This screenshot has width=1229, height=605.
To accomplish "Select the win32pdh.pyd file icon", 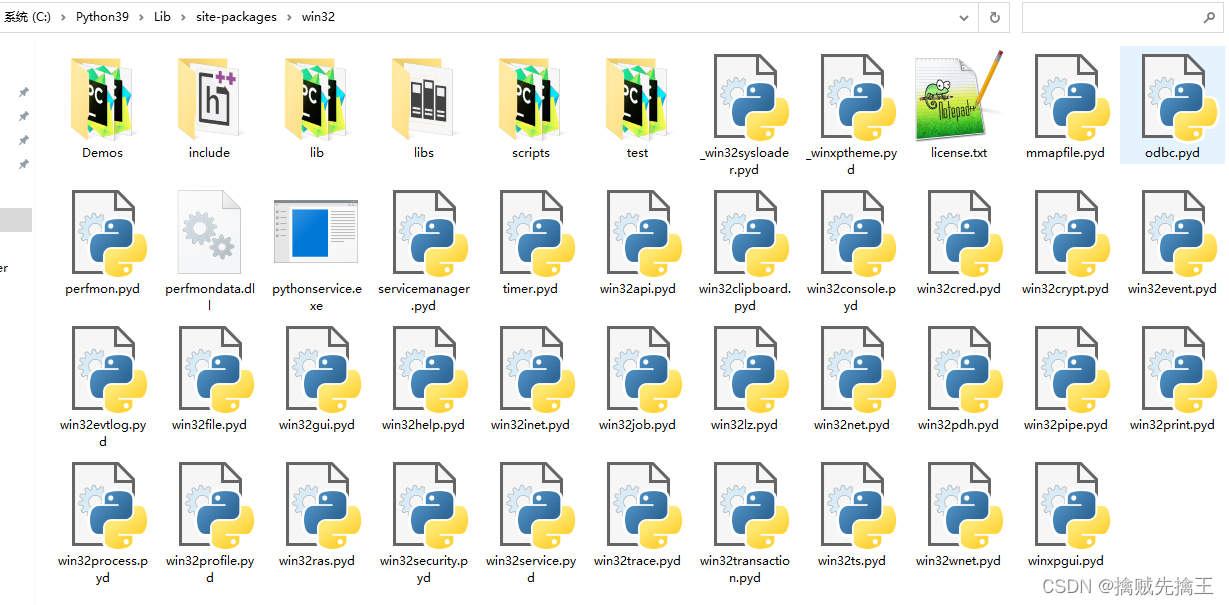I will 966,370.
